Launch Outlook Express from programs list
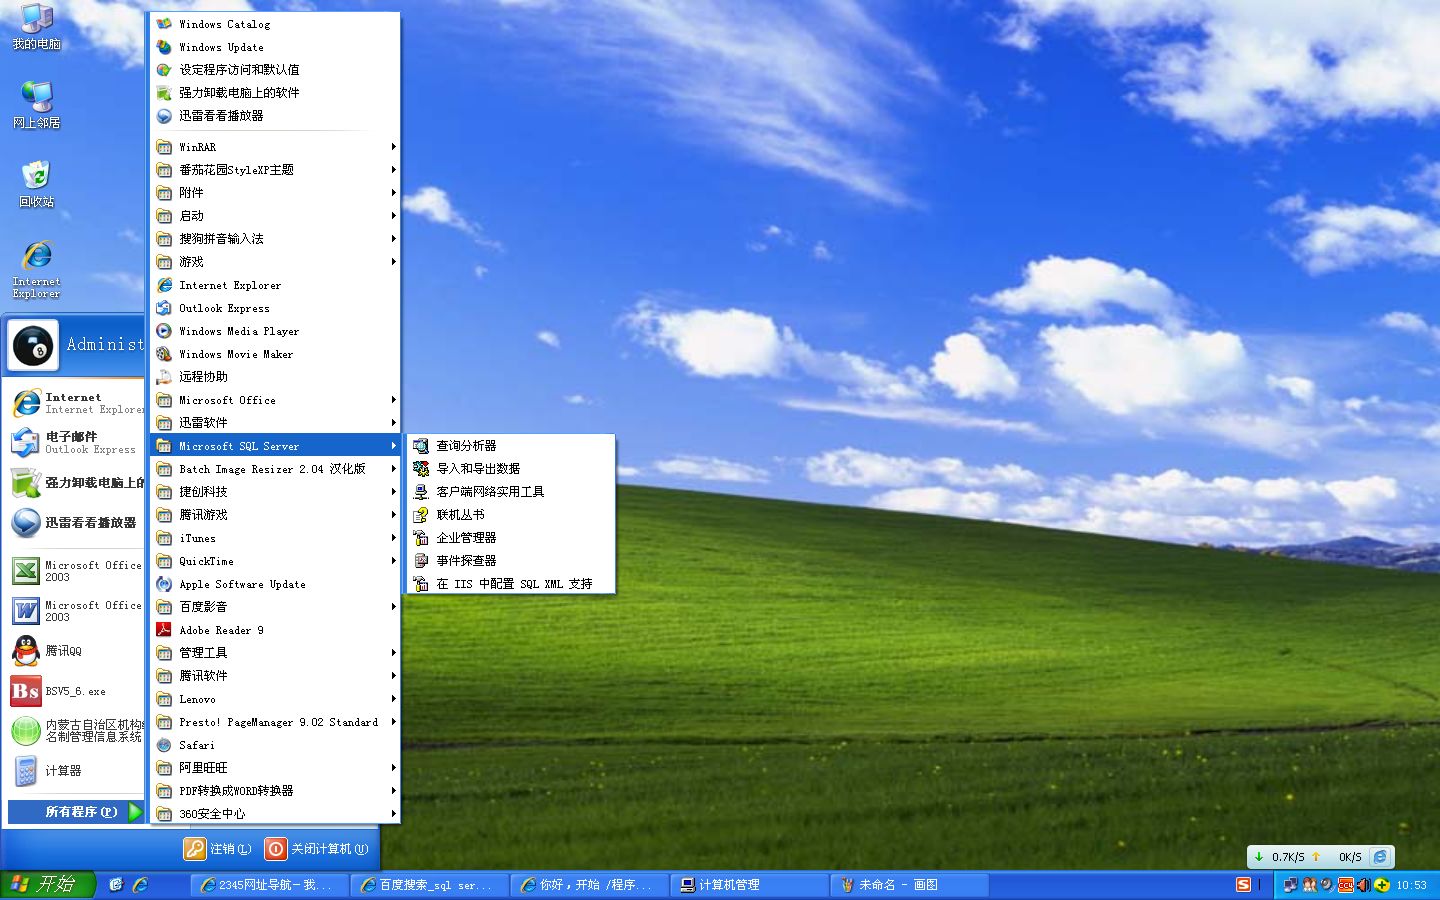 pyautogui.click(x=275, y=308)
